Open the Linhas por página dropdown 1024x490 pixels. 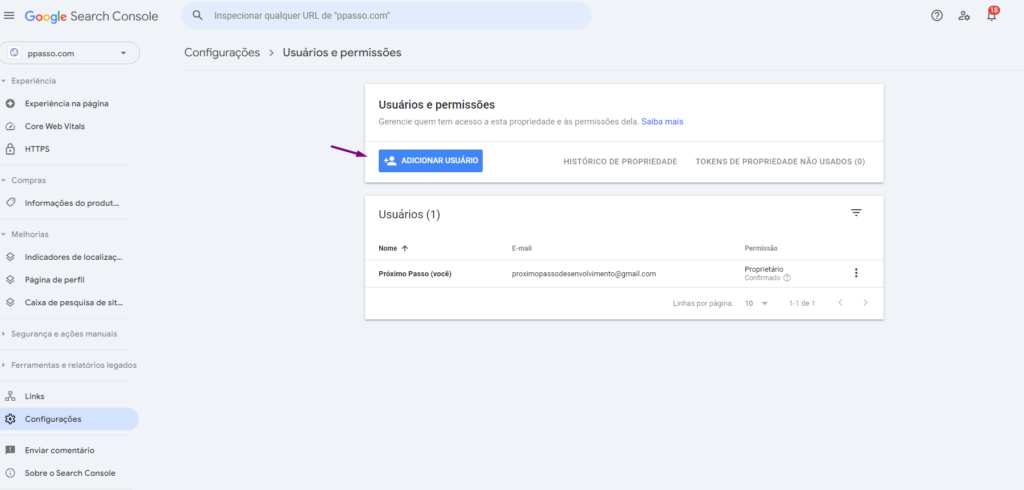click(x=756, y=303)
